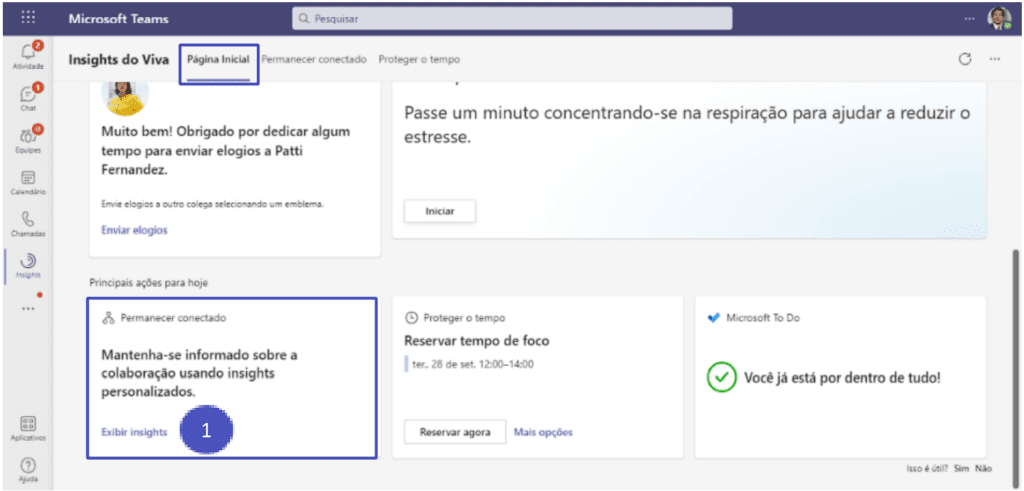Click the Exibir insights link

coord(135,432)
